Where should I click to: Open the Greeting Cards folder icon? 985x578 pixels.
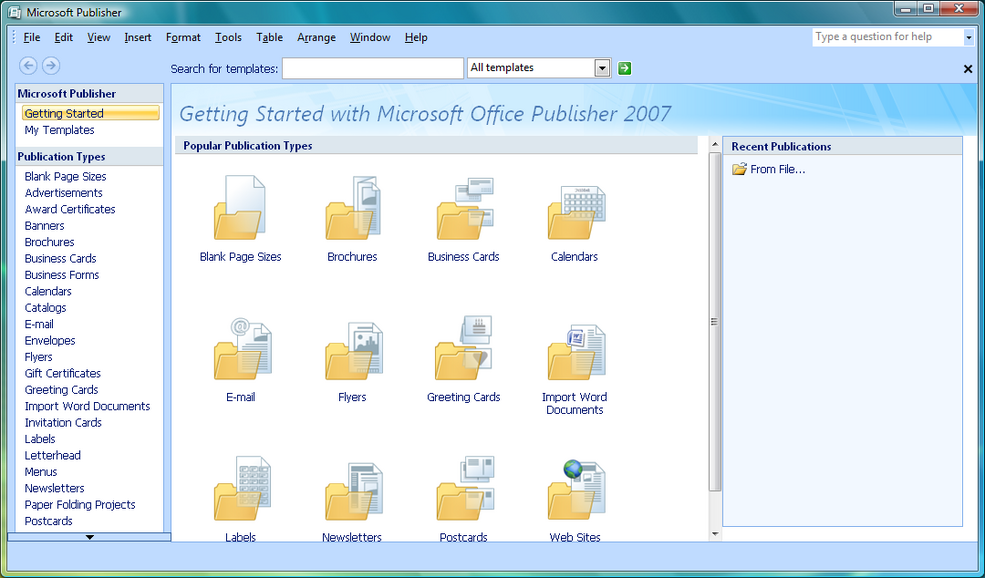(x=464, y=348)
